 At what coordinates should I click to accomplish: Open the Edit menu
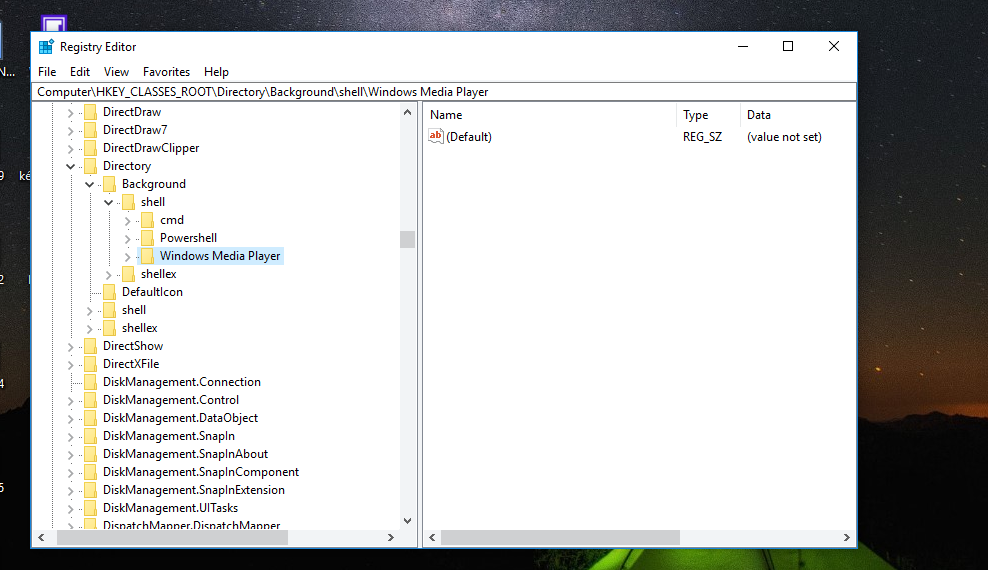click(x=79, y=72)
